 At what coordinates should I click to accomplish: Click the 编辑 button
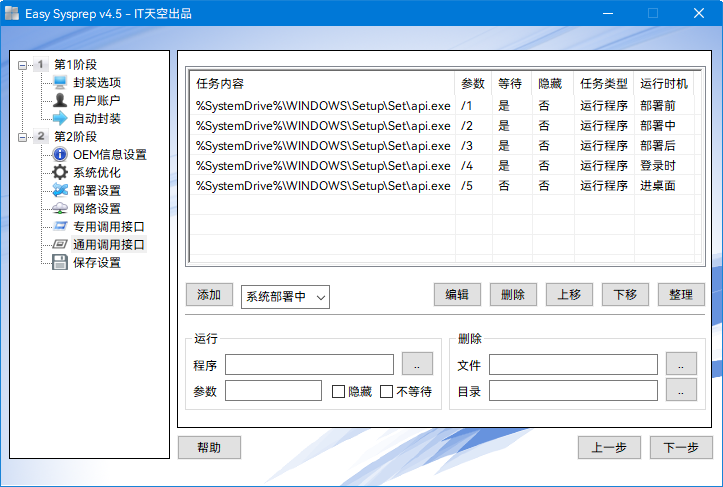[457, 295]
